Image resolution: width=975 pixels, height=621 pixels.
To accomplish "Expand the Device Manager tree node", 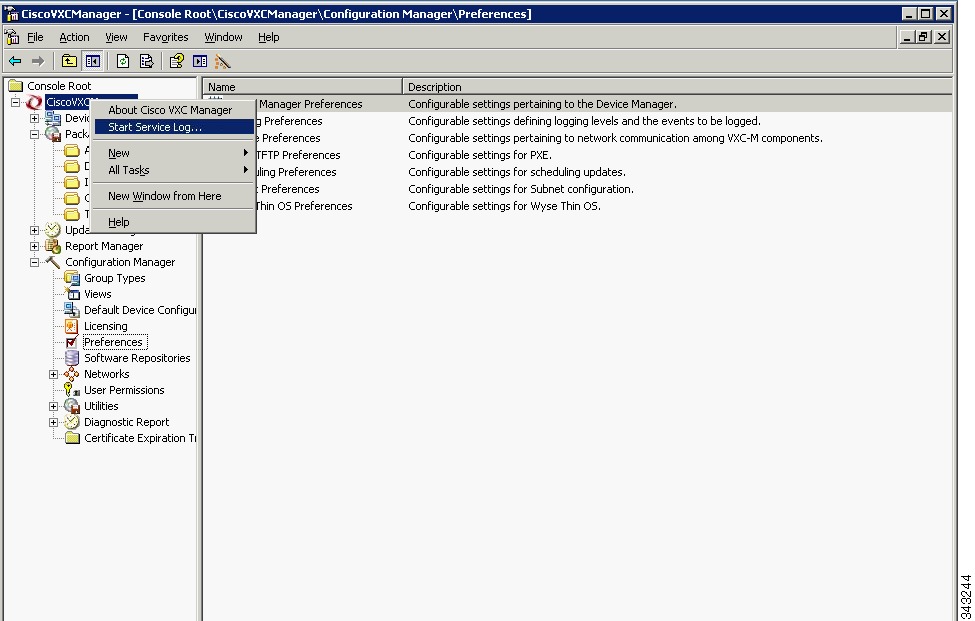I will [x=35, y=118].
